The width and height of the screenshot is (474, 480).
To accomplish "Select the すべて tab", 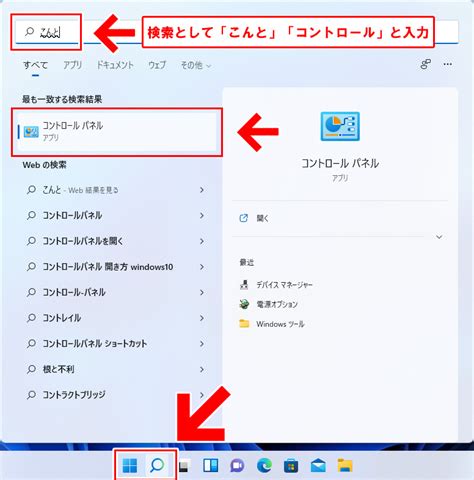I will 35,65.
